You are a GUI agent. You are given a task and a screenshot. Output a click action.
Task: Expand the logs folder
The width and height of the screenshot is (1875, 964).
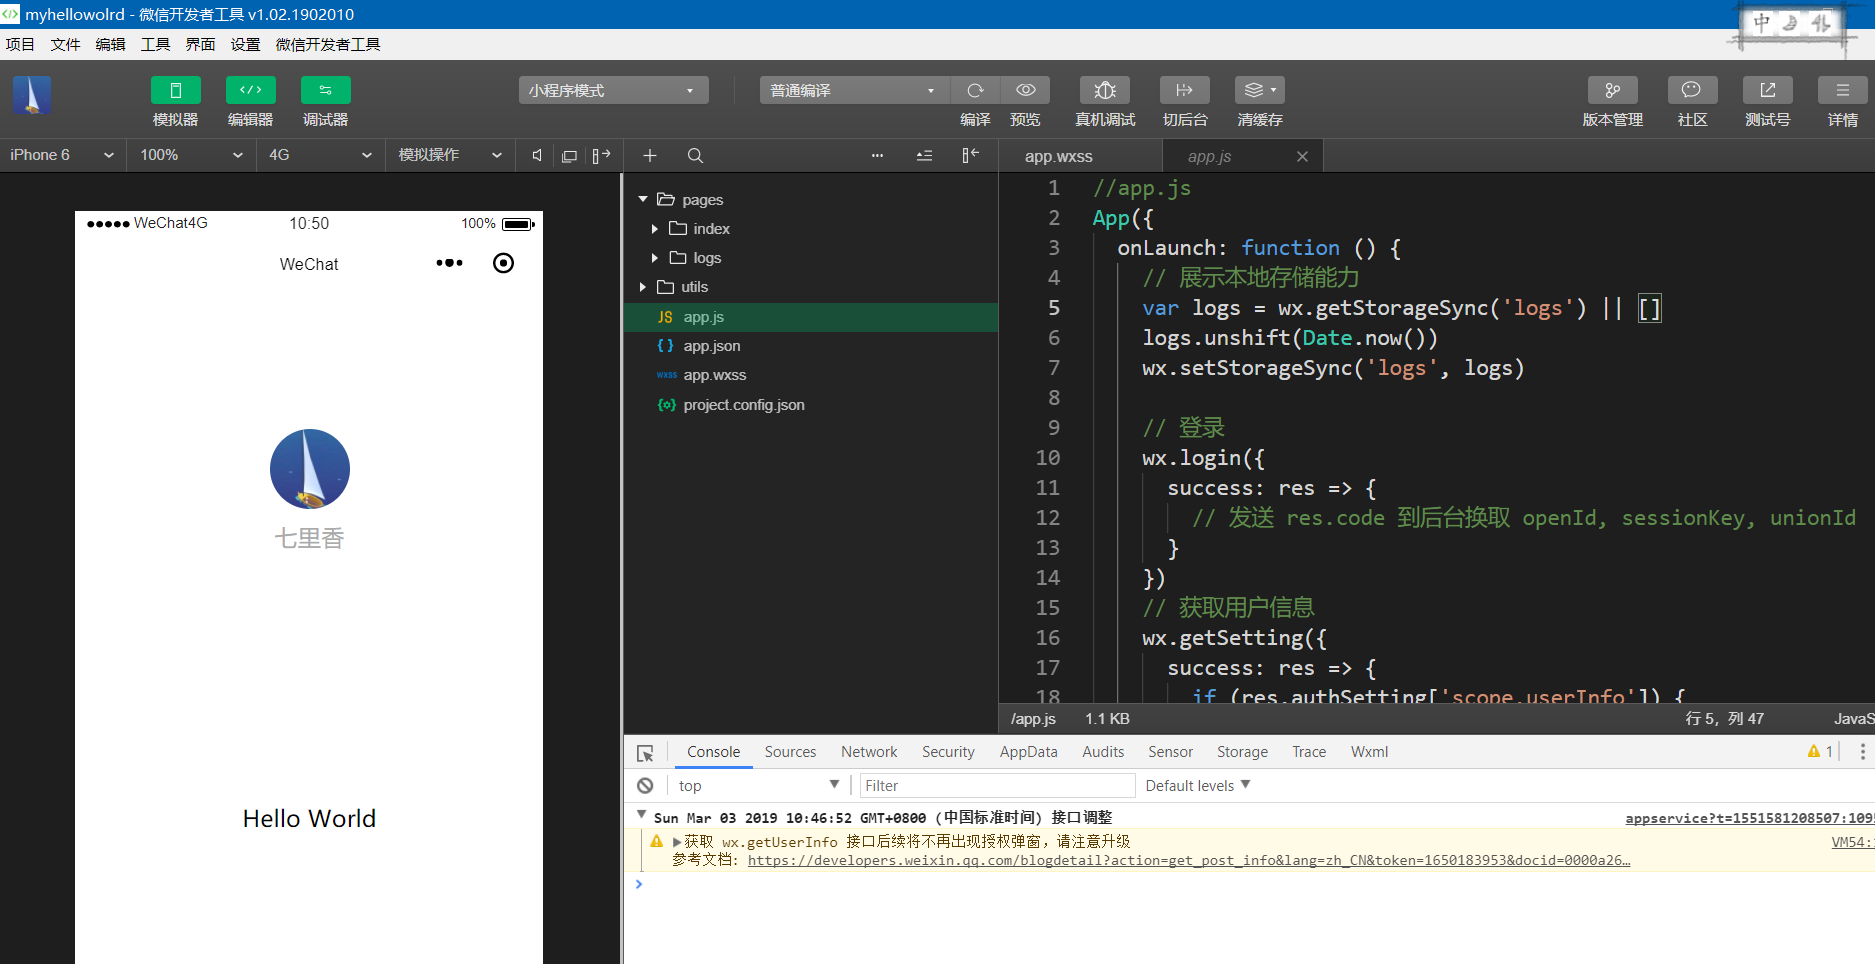pos(654,258)
